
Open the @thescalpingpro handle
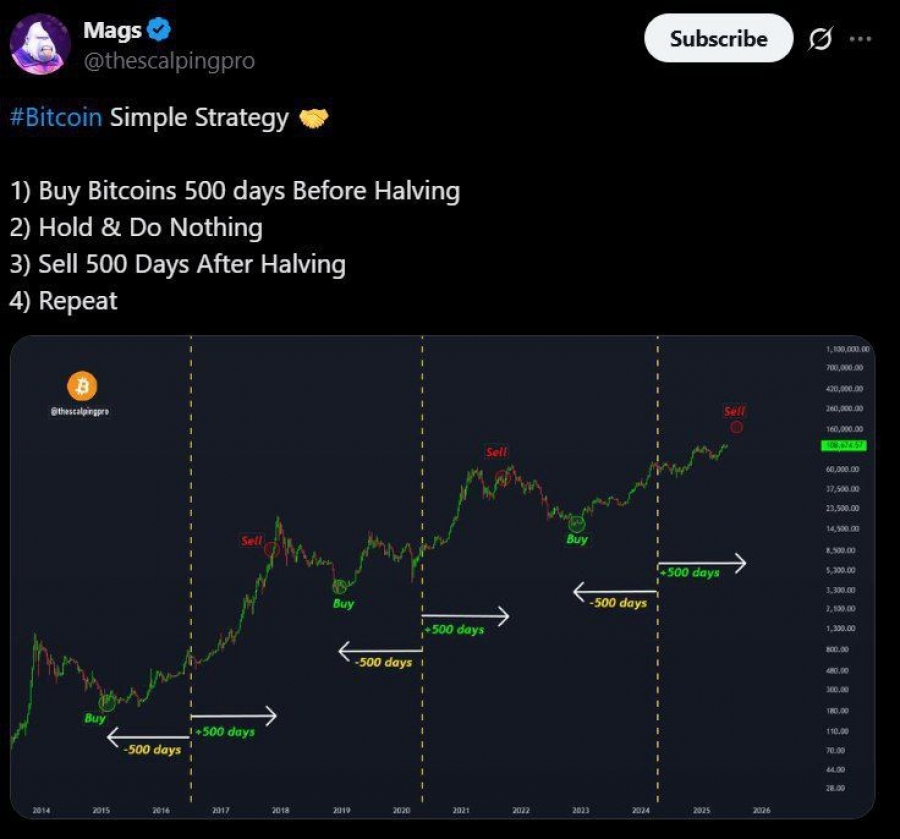(169, 60)
